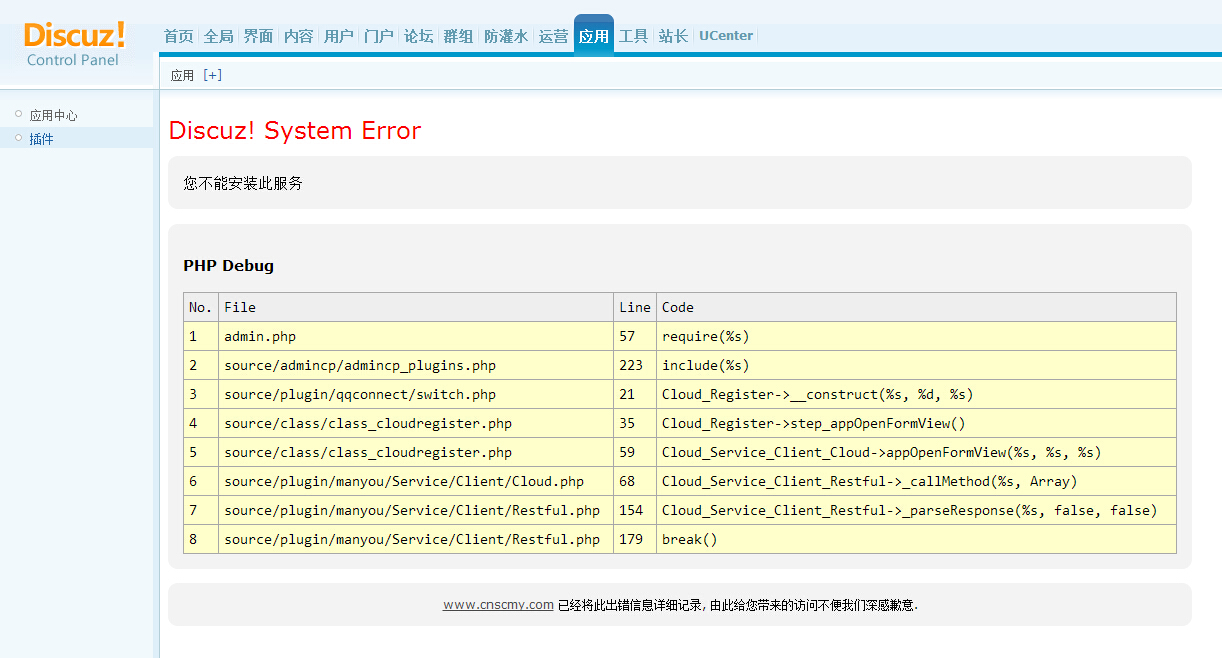Open the 首页 tab
The width and height of the screenshot is (1222, 658).
pos(178,36)
